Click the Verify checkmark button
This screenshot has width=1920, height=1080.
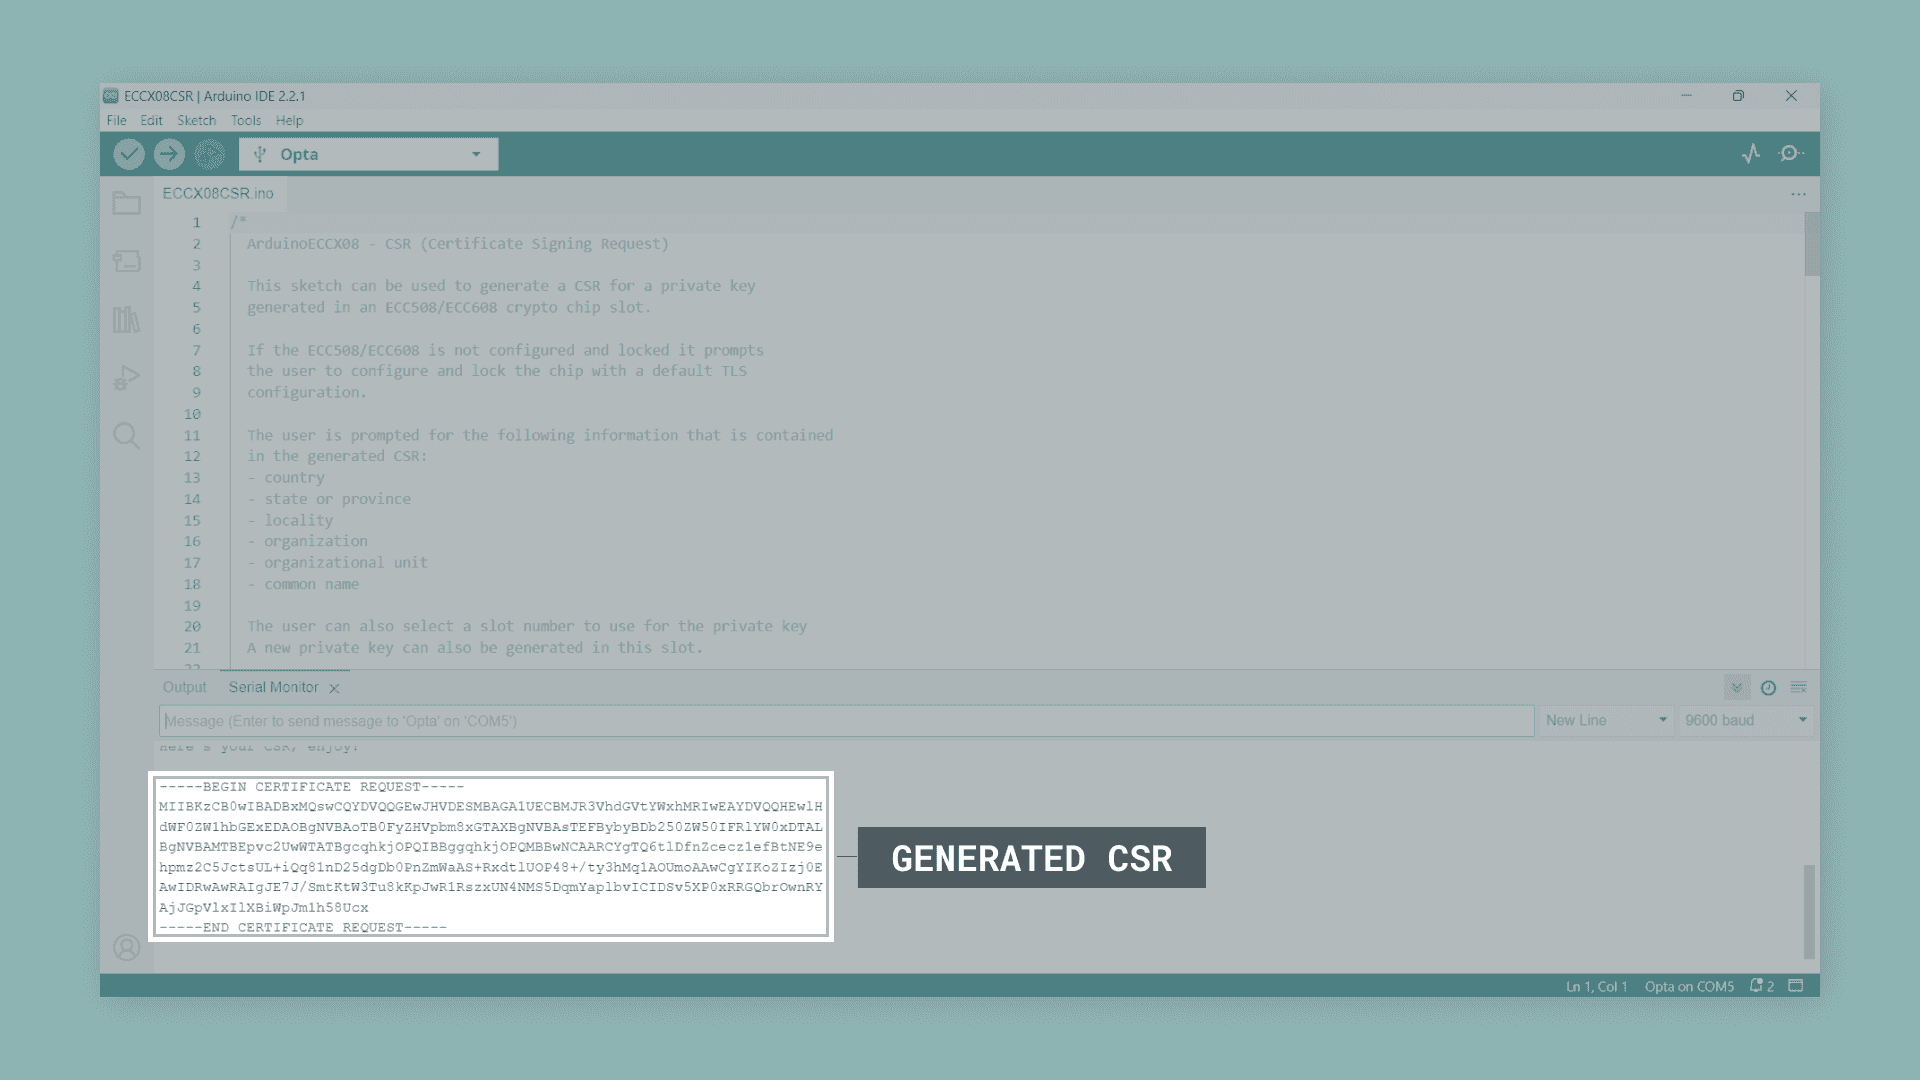tap(129, 154)
